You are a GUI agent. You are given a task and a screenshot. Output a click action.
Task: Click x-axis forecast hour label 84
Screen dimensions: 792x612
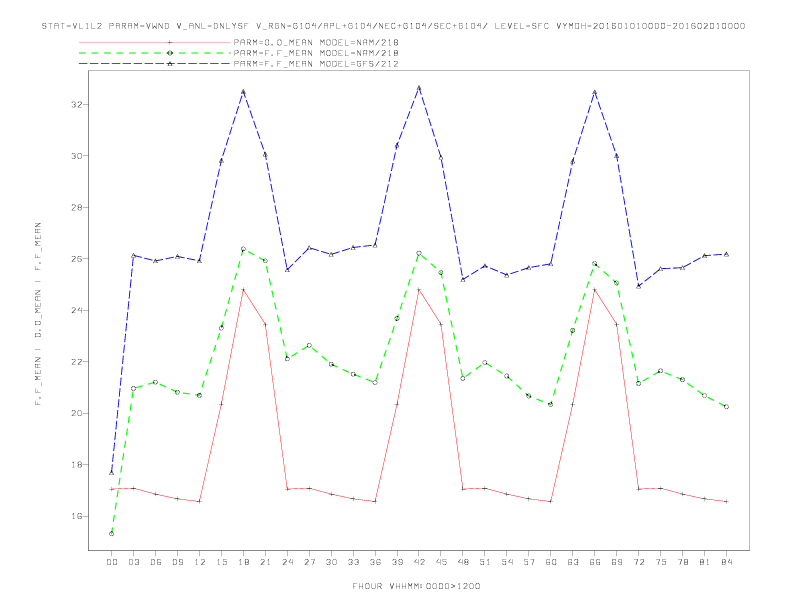pyautogui.click(x=726, y=562)
